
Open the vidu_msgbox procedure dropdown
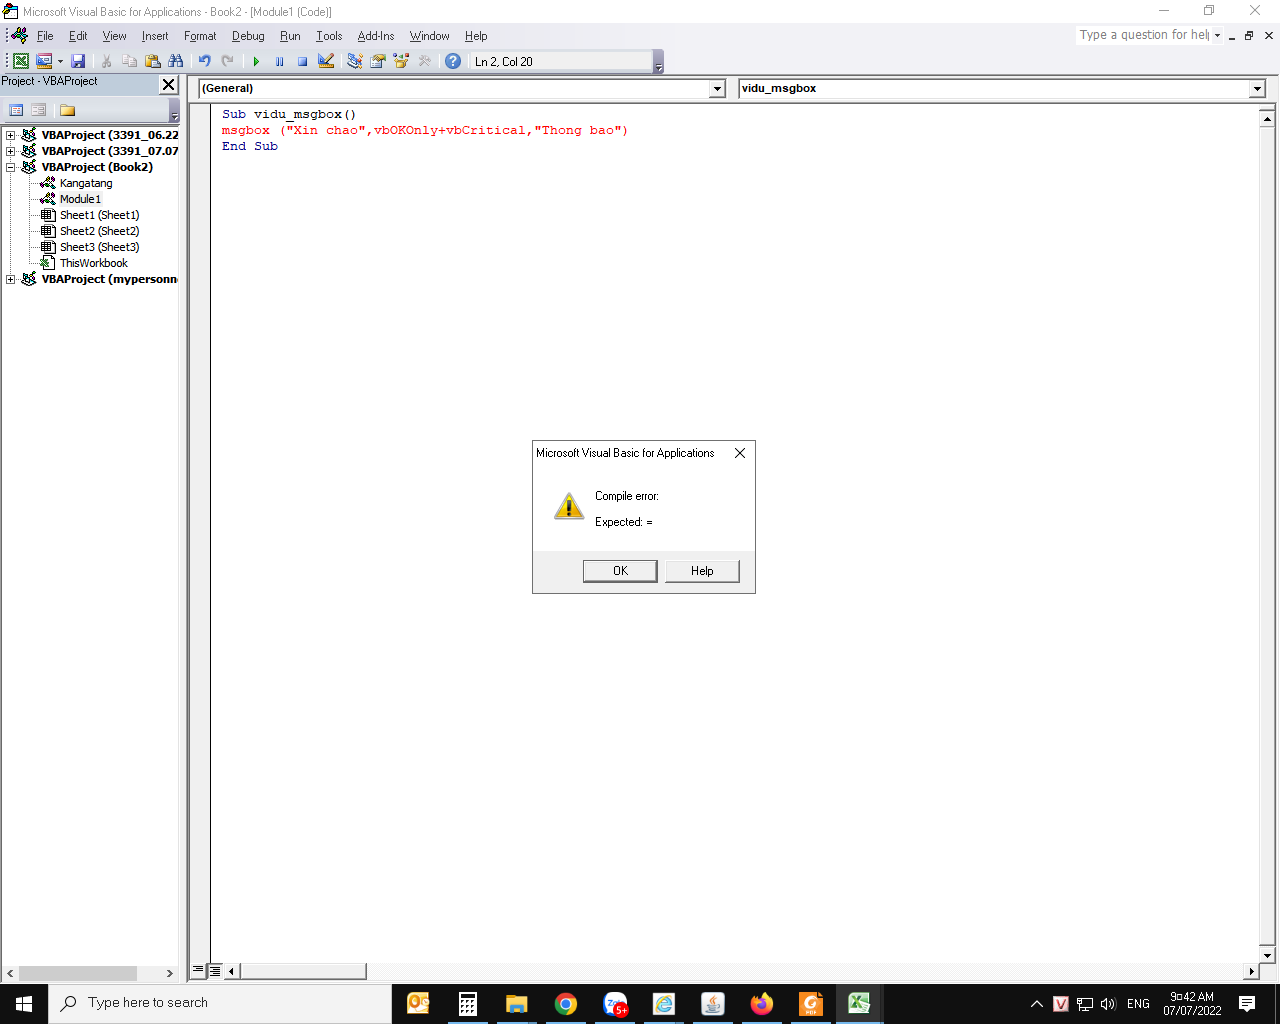click(x=1257, y=89)
